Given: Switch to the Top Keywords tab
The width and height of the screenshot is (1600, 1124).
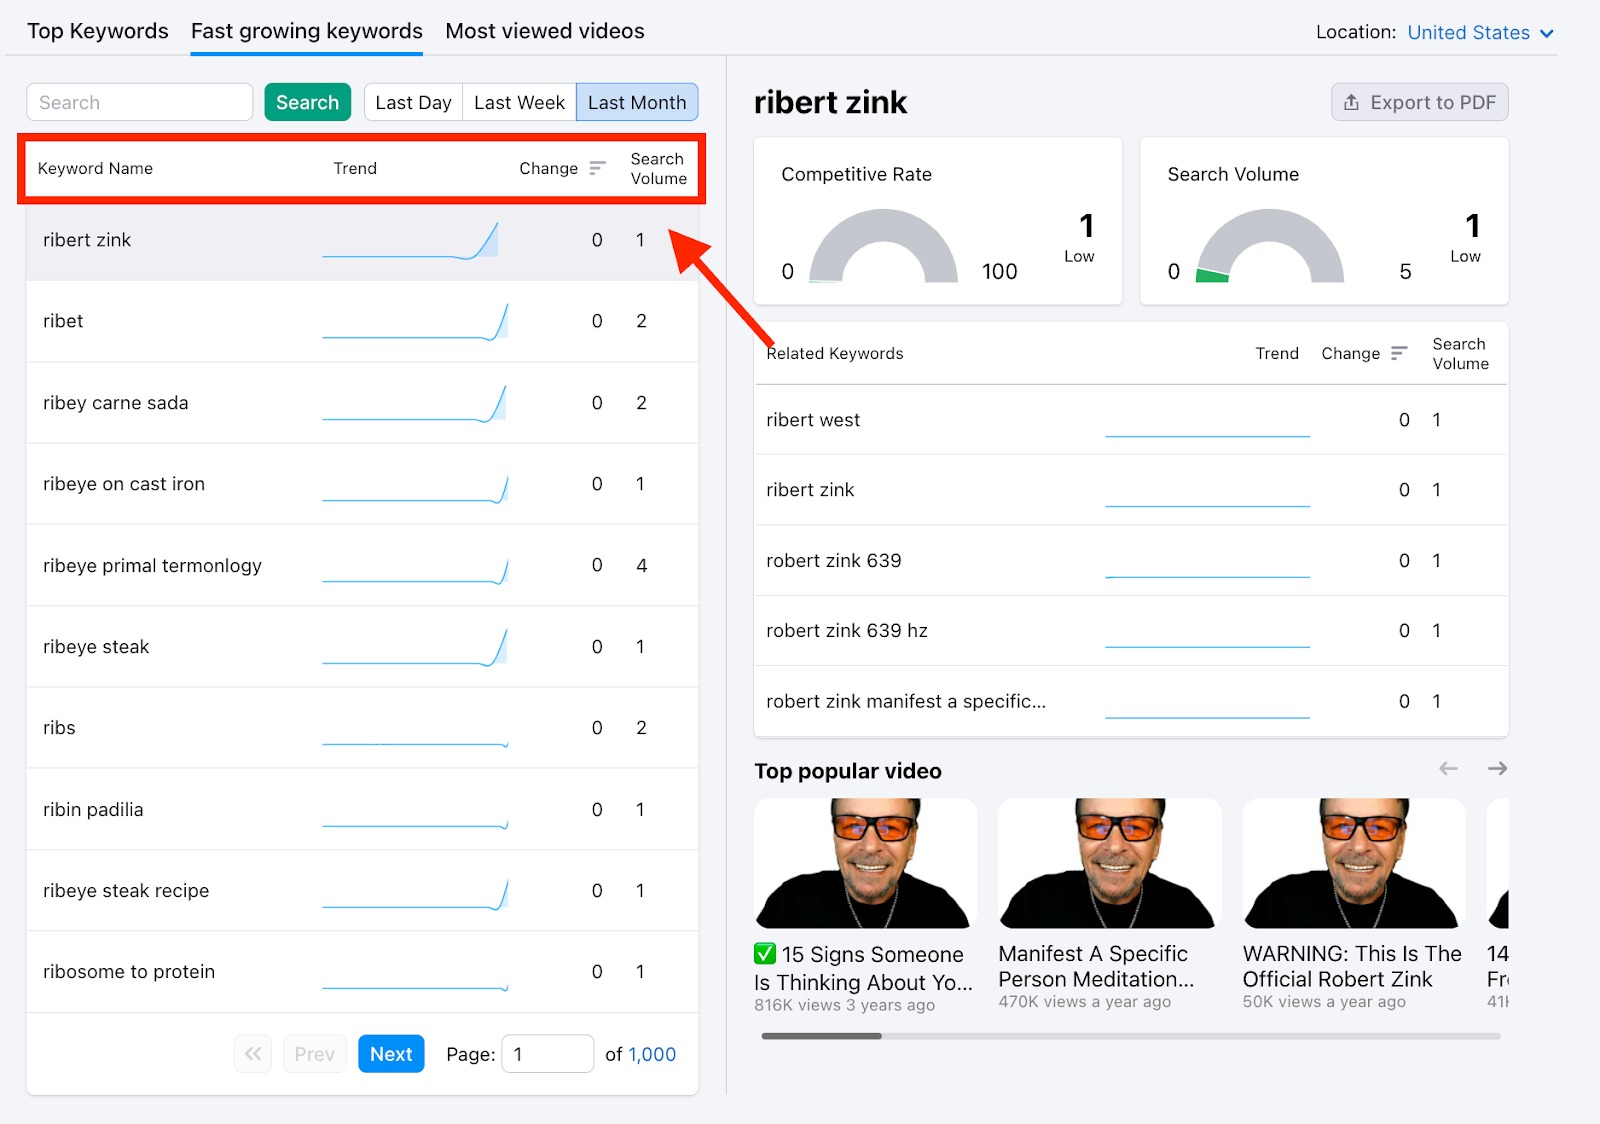Looking at the screenshot, I should [x=97, y=31].
